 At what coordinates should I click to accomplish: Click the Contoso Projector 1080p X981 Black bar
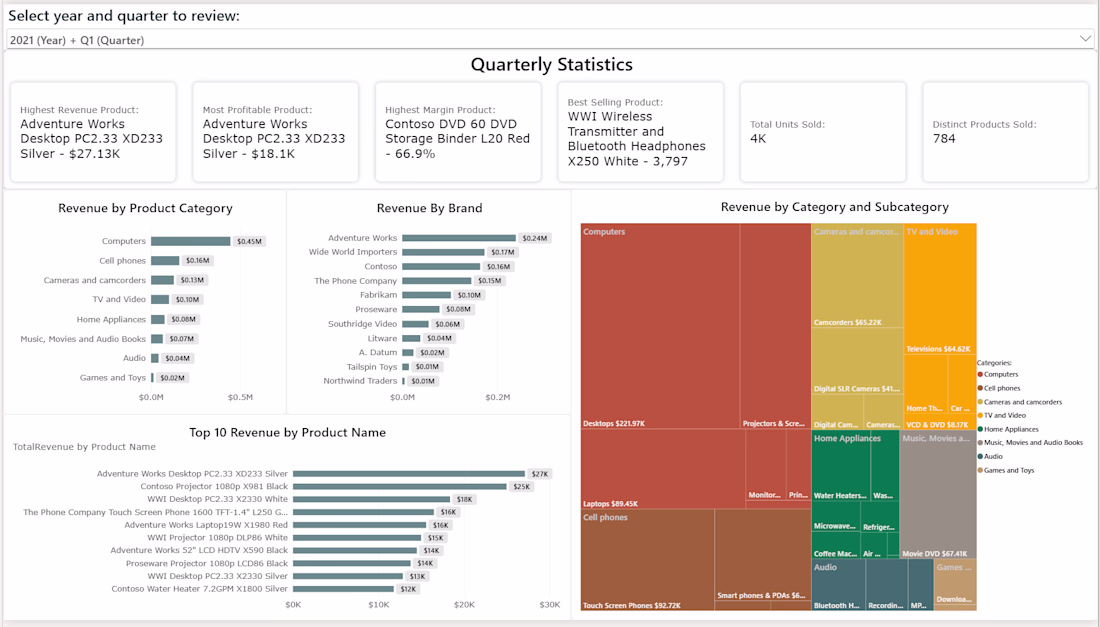pos(400,487)
